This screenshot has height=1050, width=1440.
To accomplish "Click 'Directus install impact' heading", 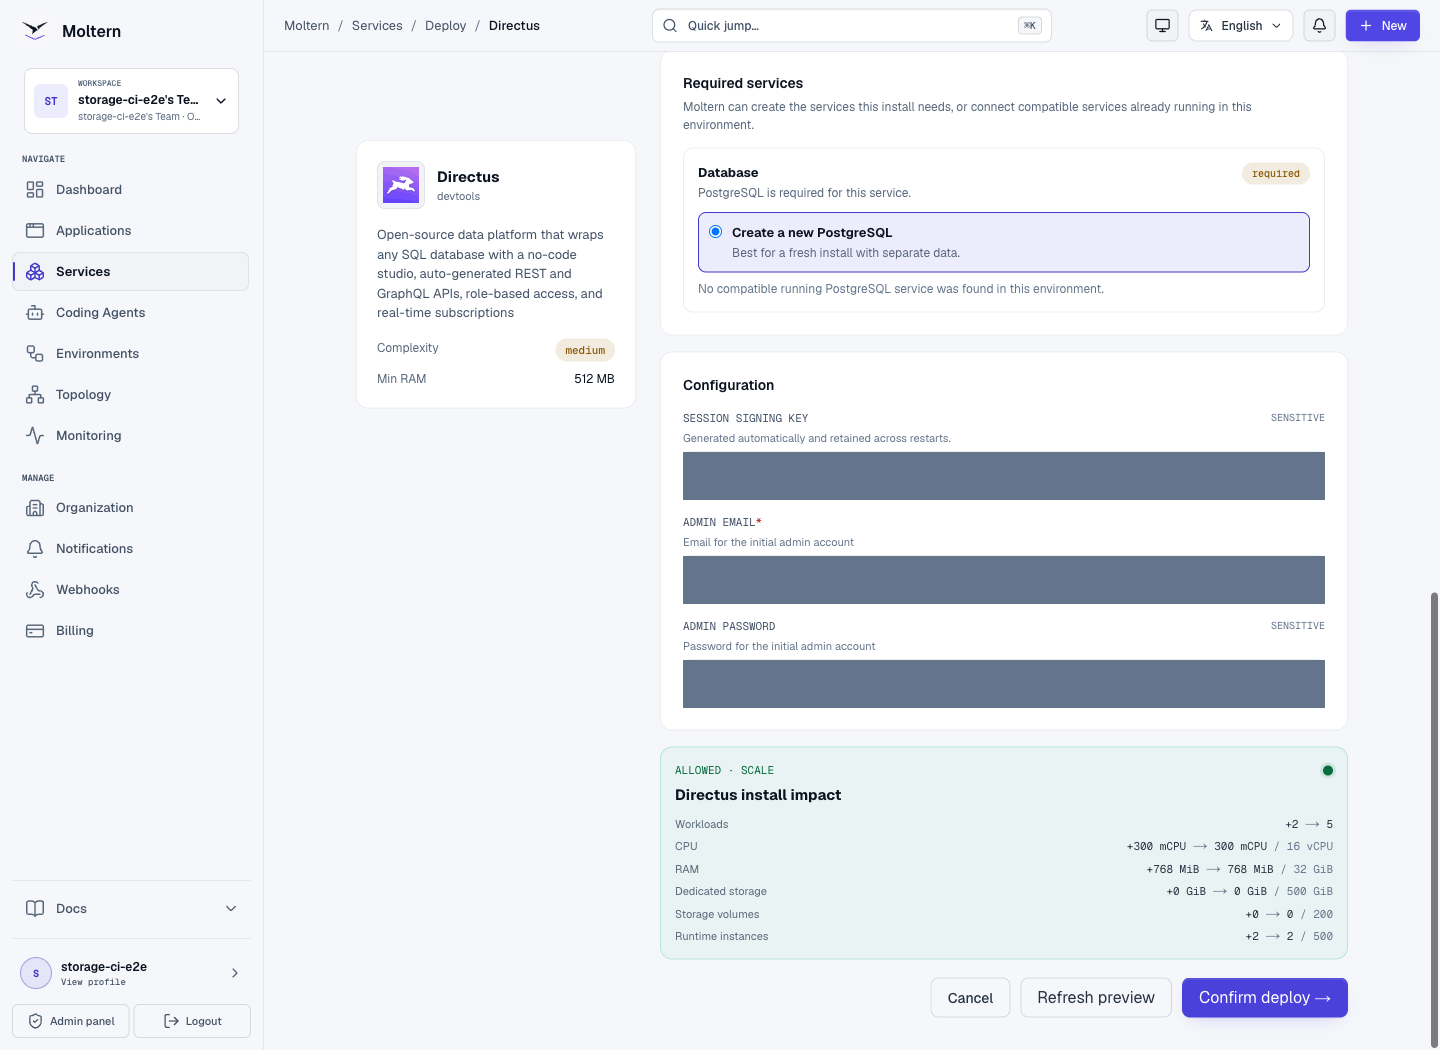I will click(x=758, y=795).
